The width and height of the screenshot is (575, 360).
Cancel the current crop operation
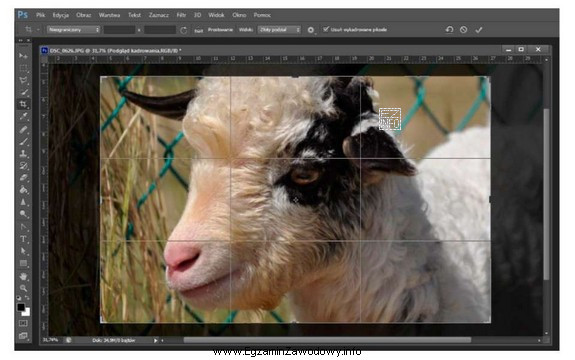click(x=464, y=30)
